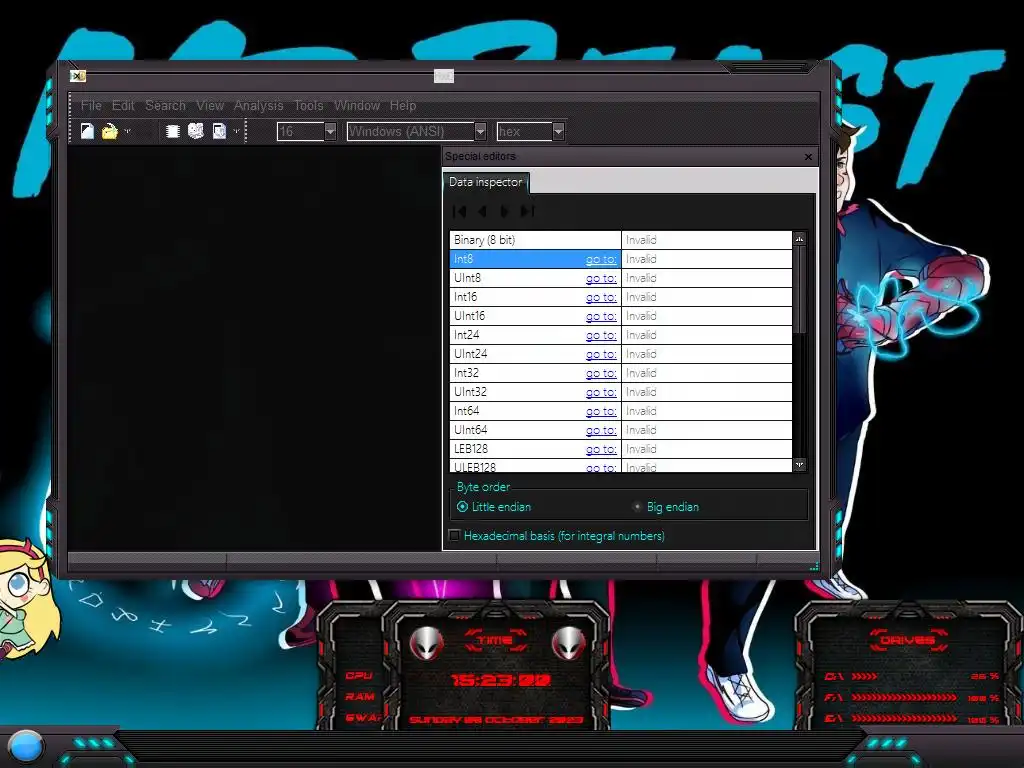Click go to link for LEB128
This screenshot has height=768, width=1024.
click(x=601, y=449)
